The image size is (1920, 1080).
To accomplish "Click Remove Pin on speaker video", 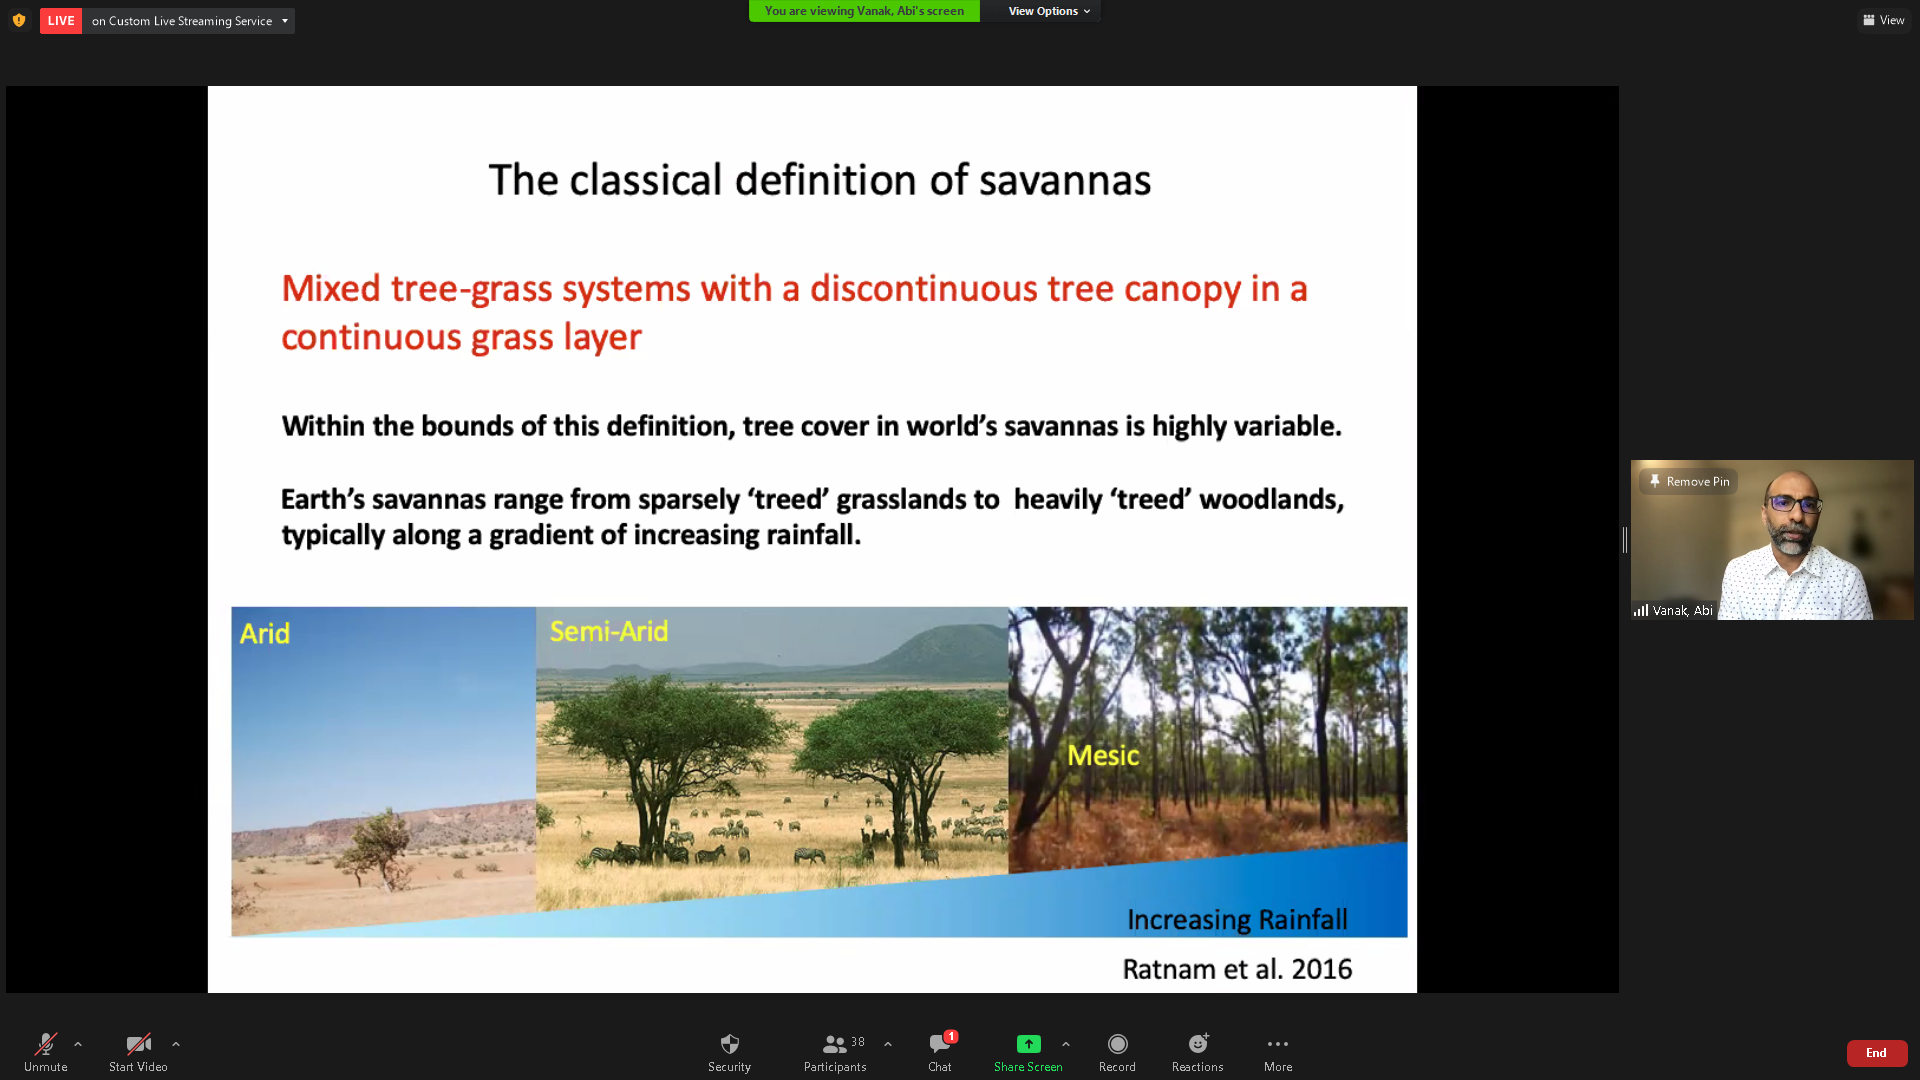I will (1688, 481).
